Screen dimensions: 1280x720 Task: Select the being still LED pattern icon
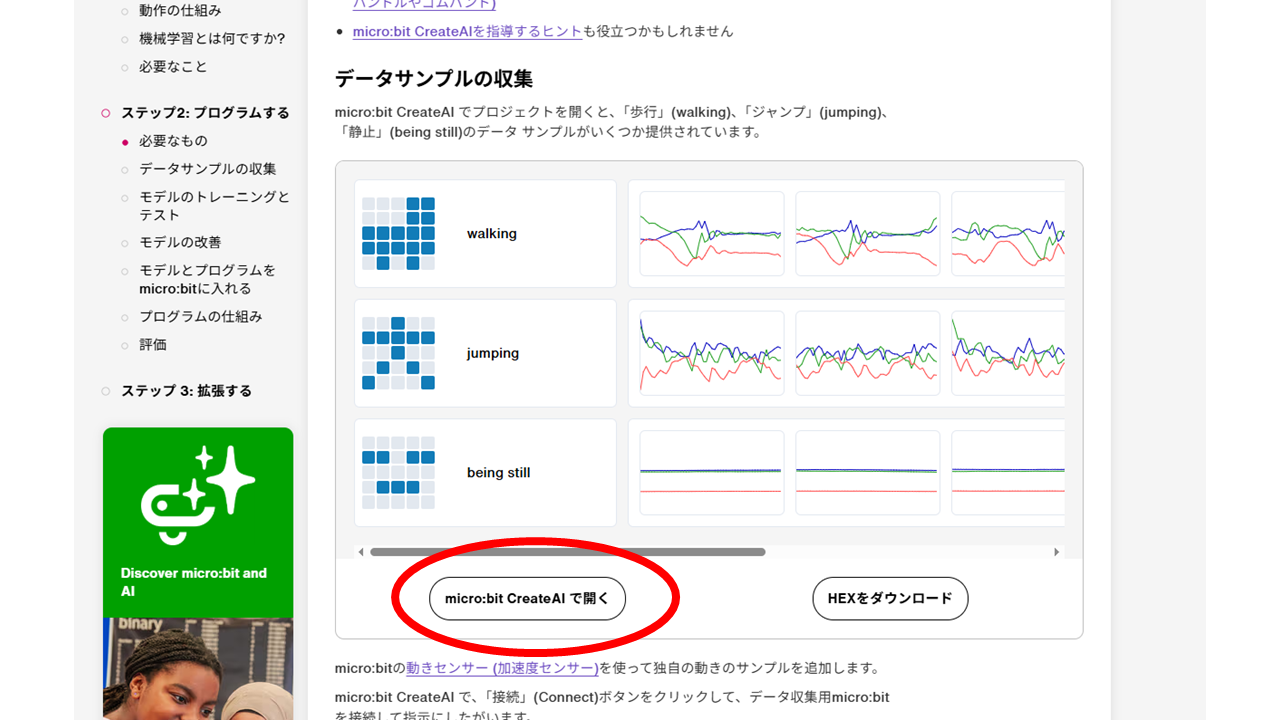(398, 472)
